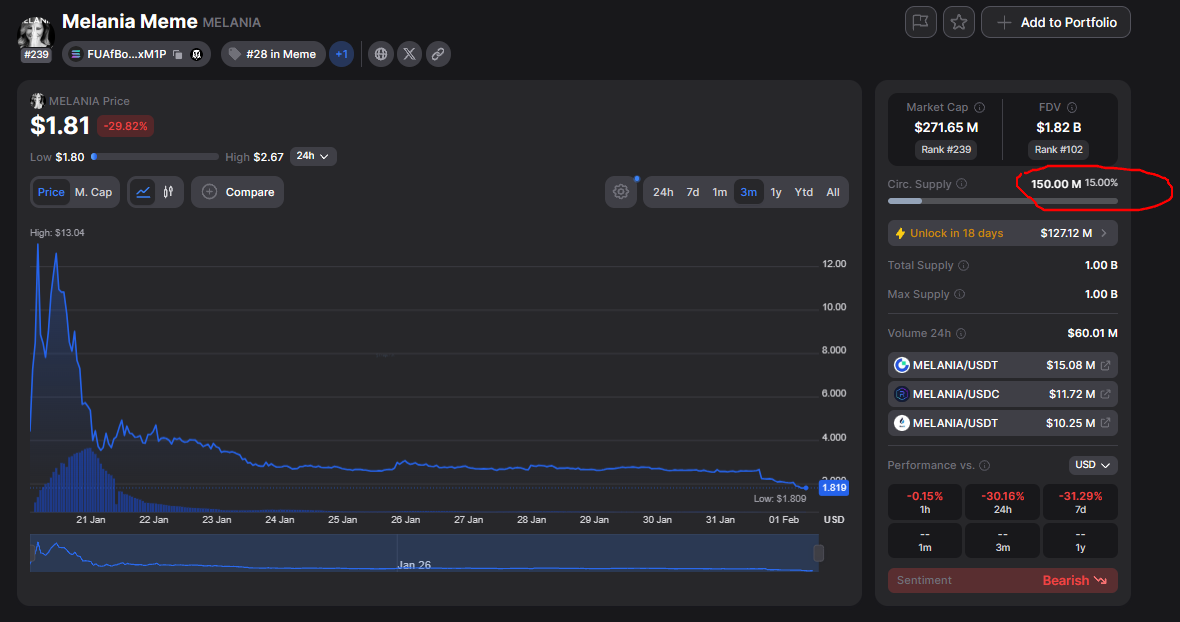1180x622 pixels.
Task: Click Market Cap info icon
Action: (980, 108)
